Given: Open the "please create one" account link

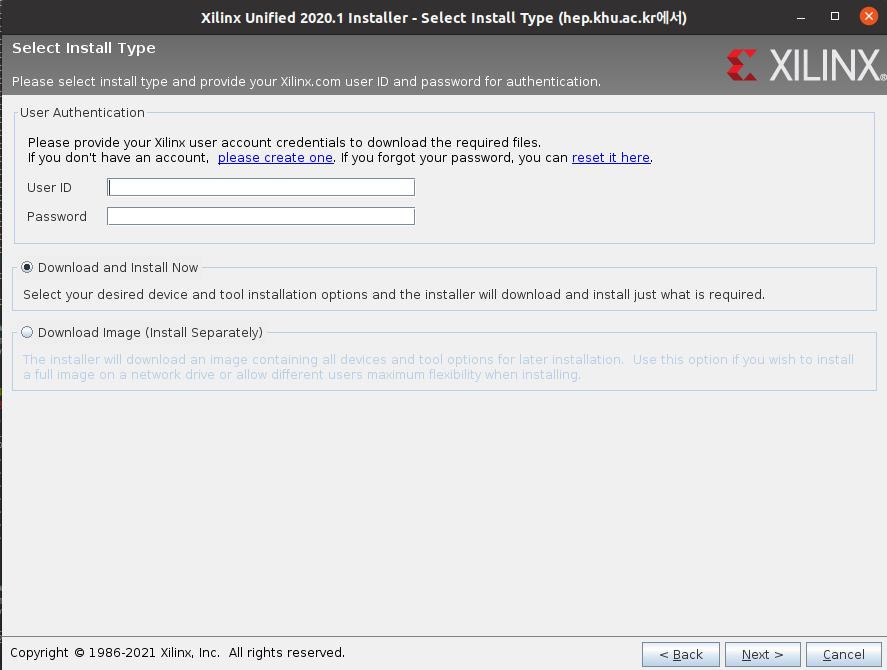Looking at the screenshot, I should pos(275,158).
